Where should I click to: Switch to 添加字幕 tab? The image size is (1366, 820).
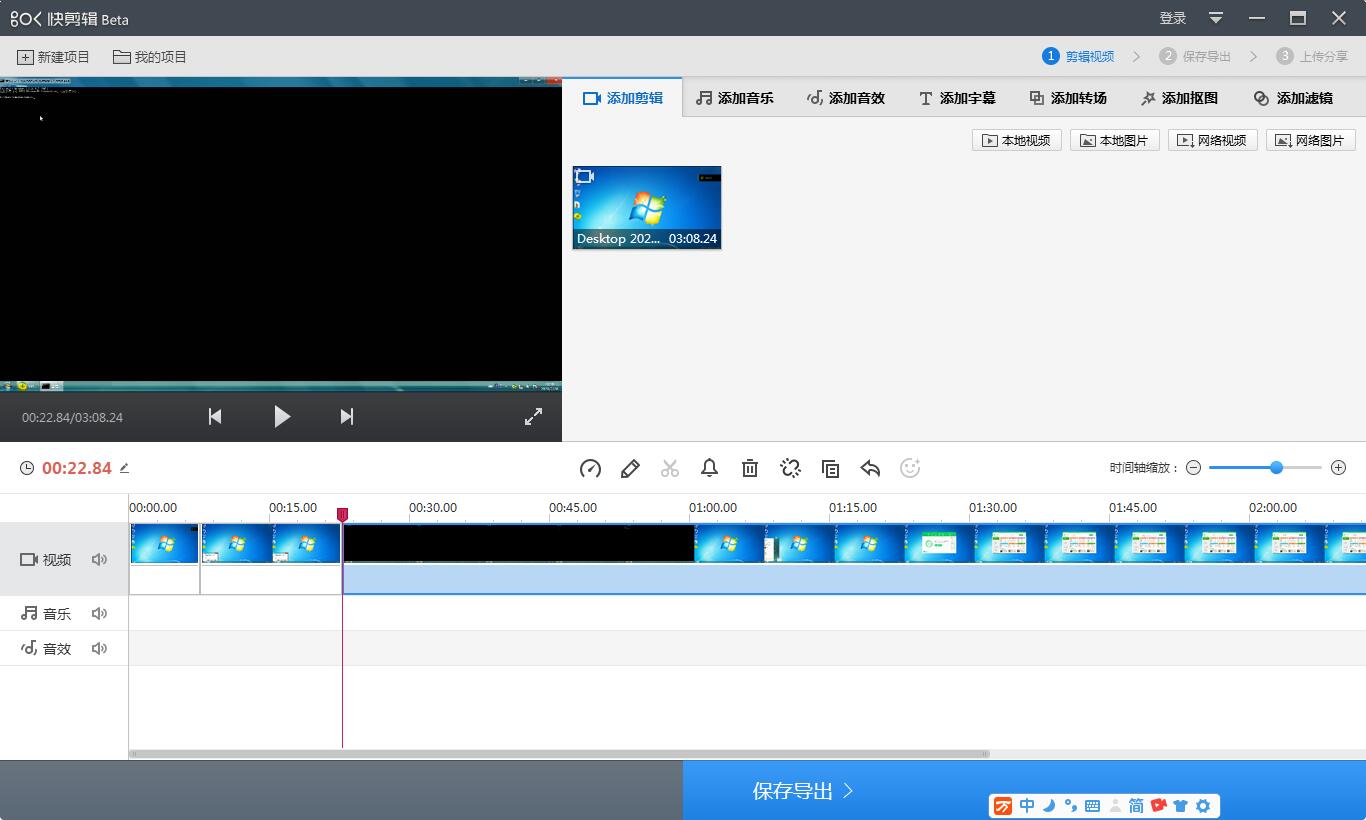click(957, 98)
